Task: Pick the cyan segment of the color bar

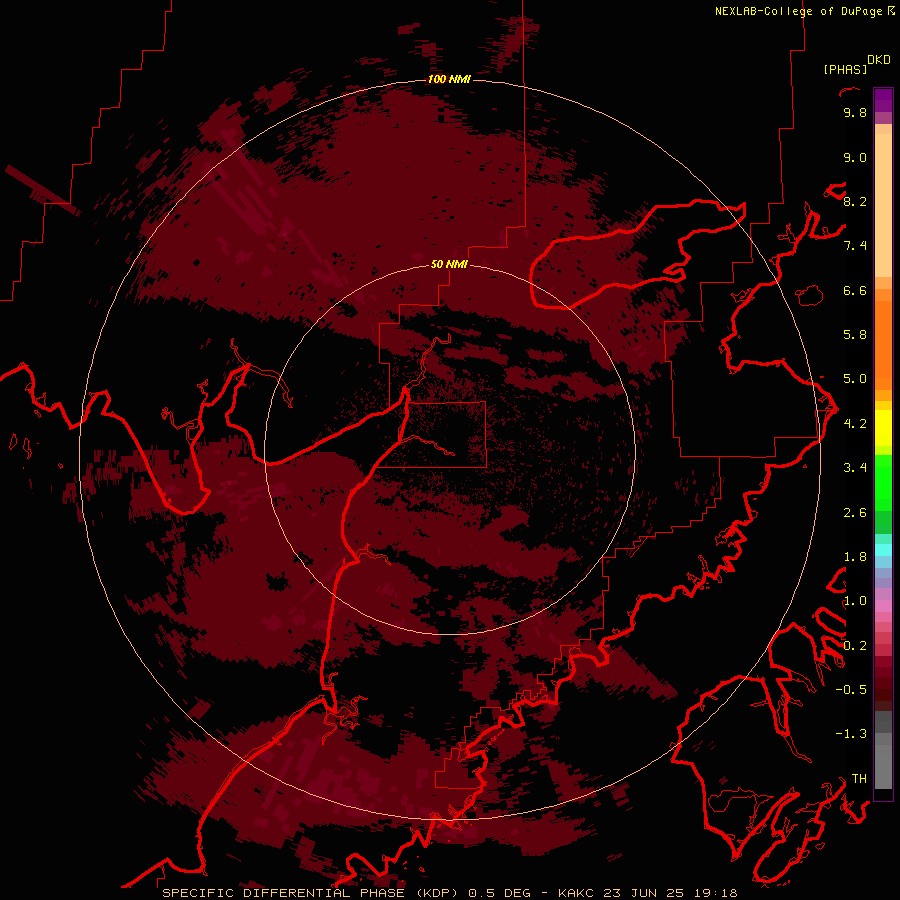Action: tap(883, 550)
